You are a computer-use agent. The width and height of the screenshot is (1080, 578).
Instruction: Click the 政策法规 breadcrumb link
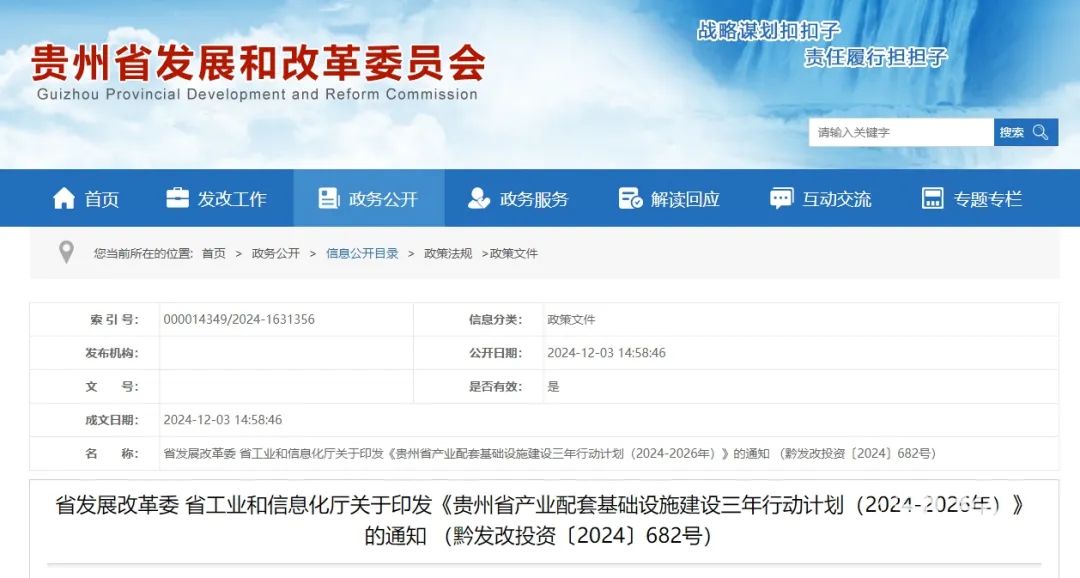tap(448, 254)
